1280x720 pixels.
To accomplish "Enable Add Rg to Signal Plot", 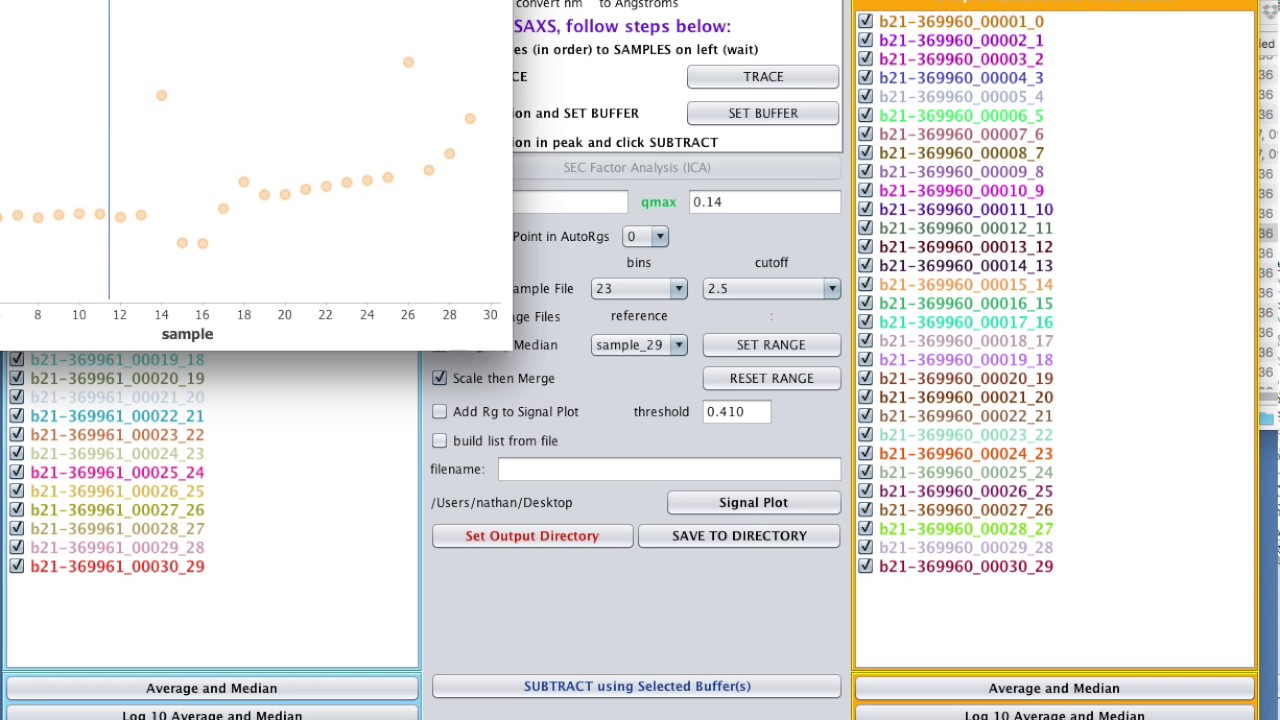I will click(x=440, y=412).
